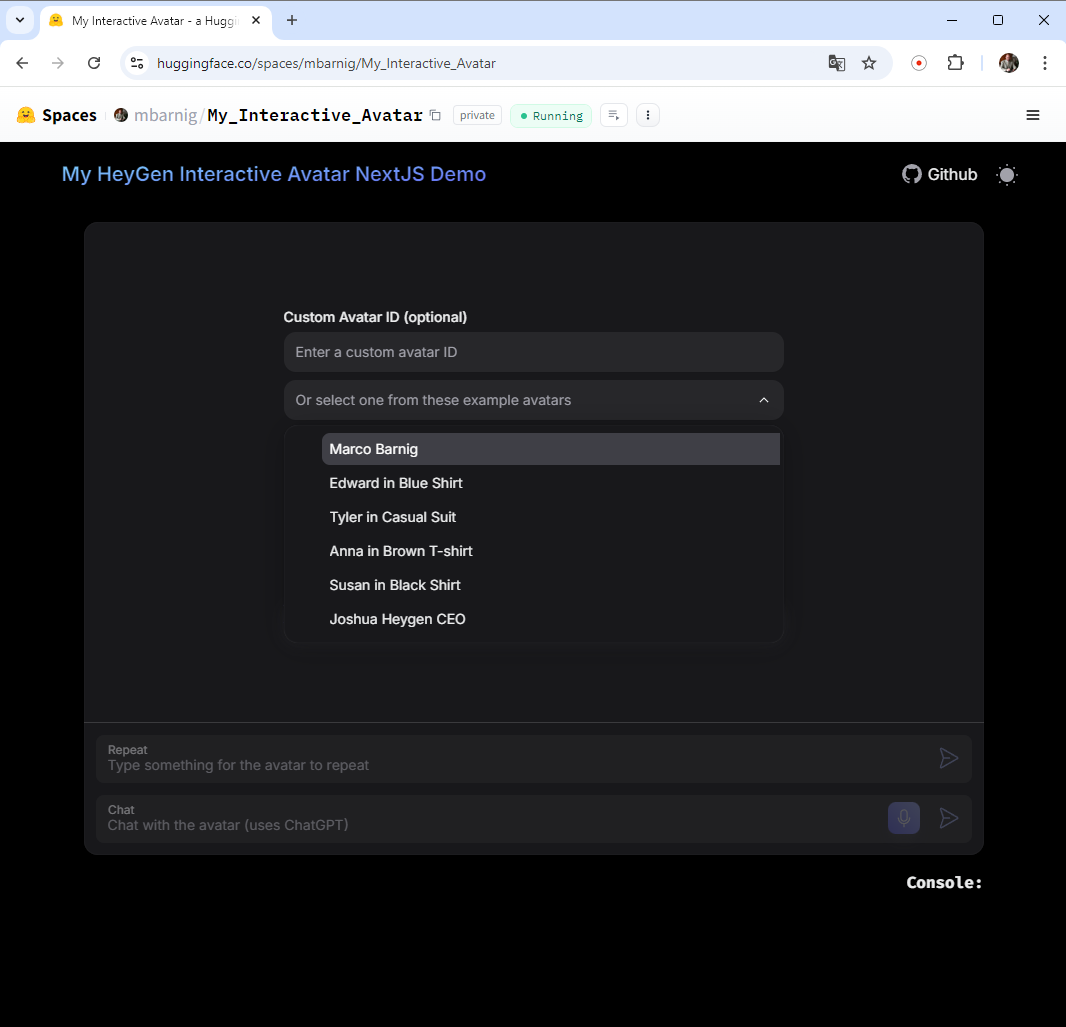
Task: Select Susan in Black Shirt avatar
Action: (551, 585)
